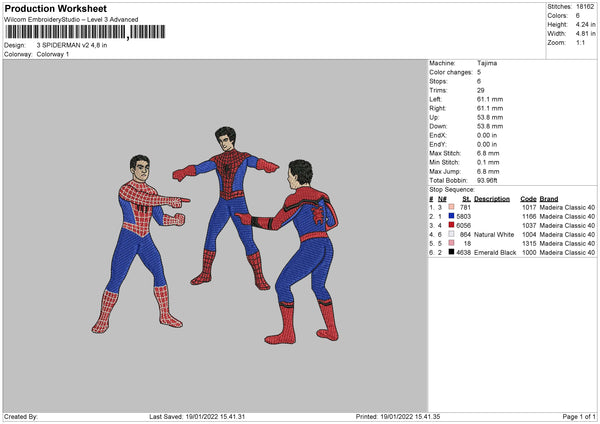The height and width of the screenshot is (424, 600).
Task: Click the "Created By:" footer label
Action: (x=21, y=417)
